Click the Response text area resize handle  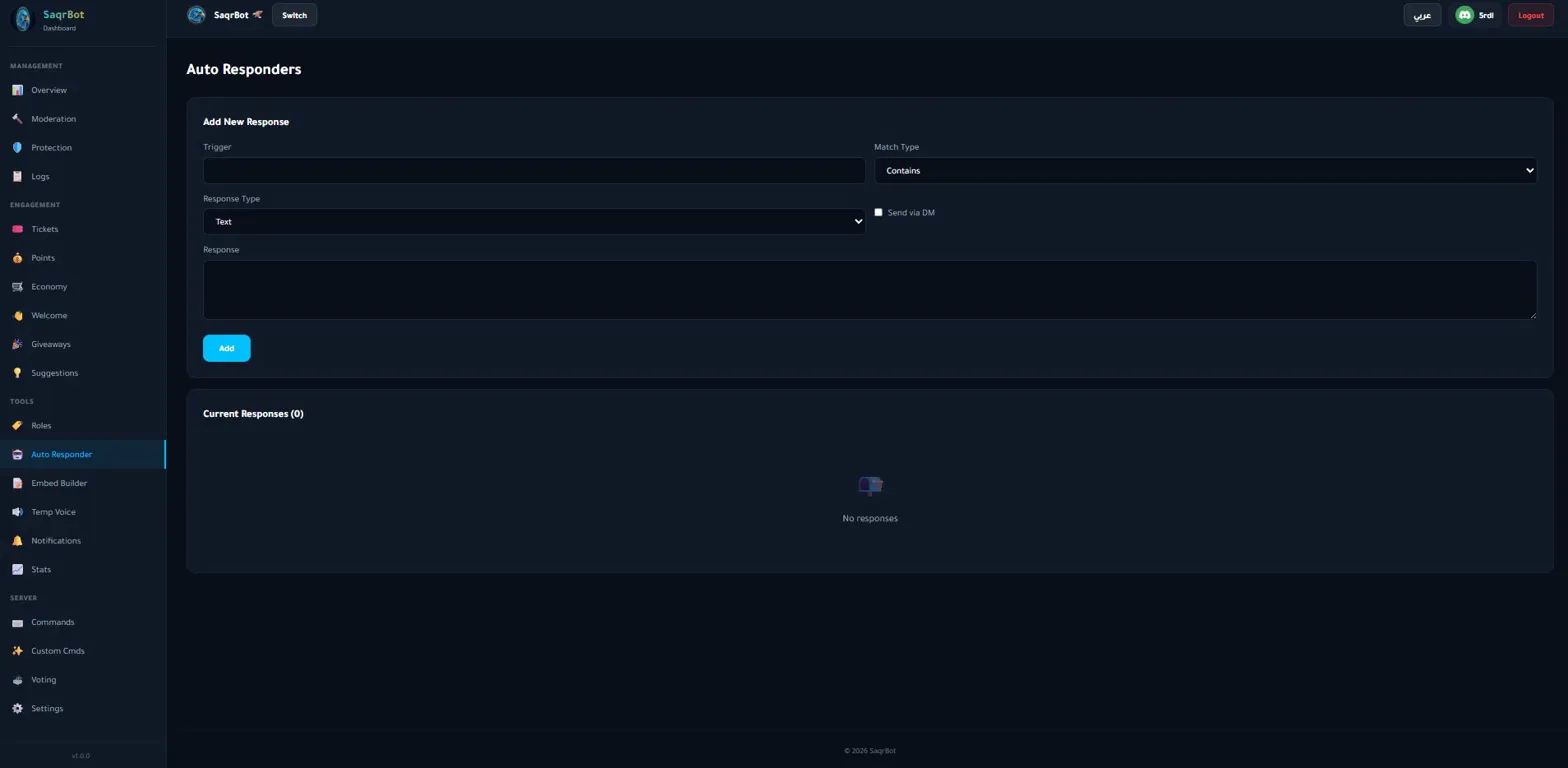[x=1531, y=314]
